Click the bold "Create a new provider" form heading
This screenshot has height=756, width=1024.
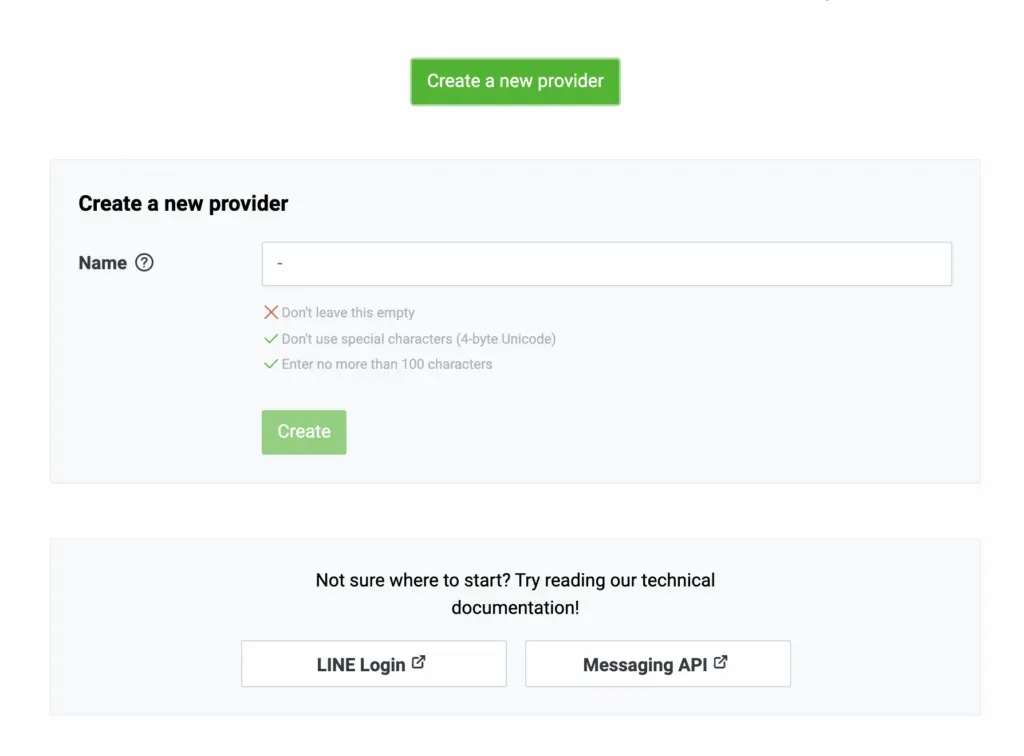point(183,204)
